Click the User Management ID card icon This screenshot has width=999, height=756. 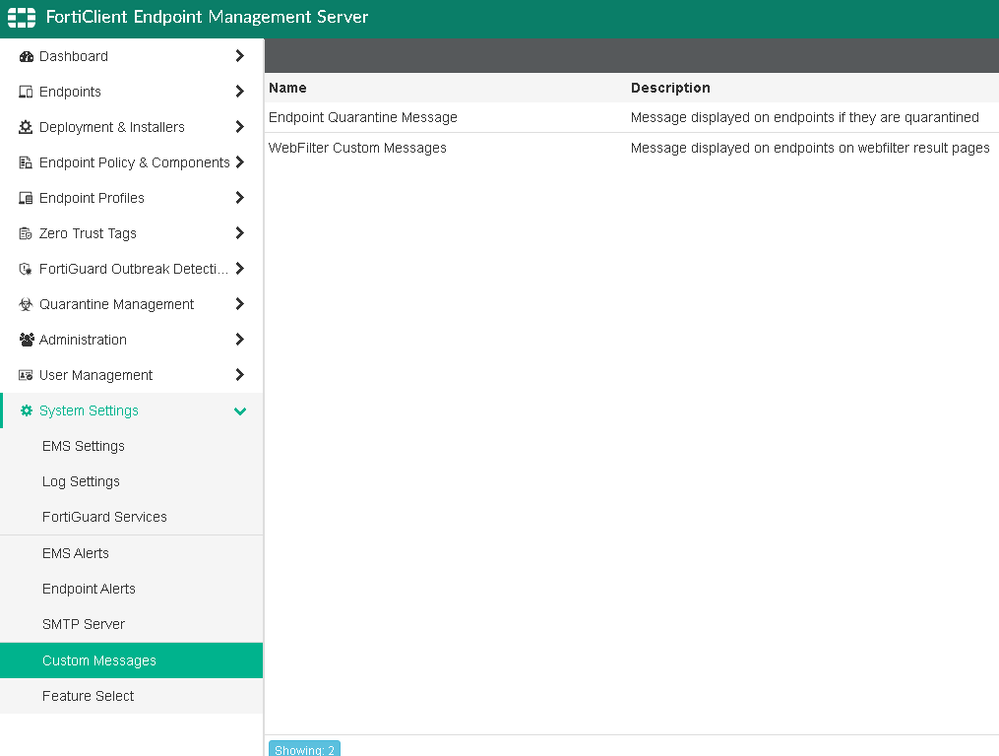tap(25, 375)
